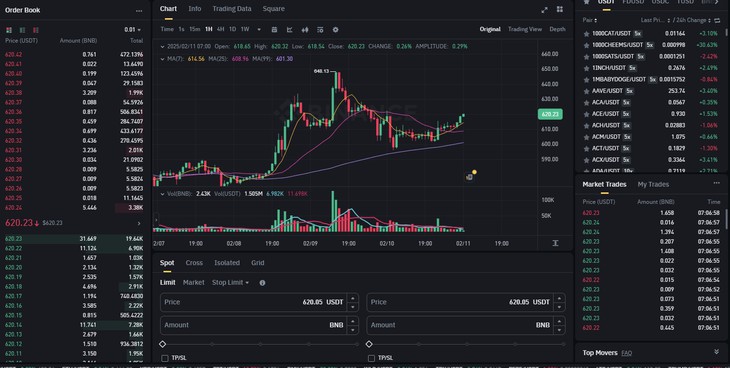Open the chart calendar date picker icon
Image resolution: width=730 pixels, height=368 pixels.
(274, 29)
